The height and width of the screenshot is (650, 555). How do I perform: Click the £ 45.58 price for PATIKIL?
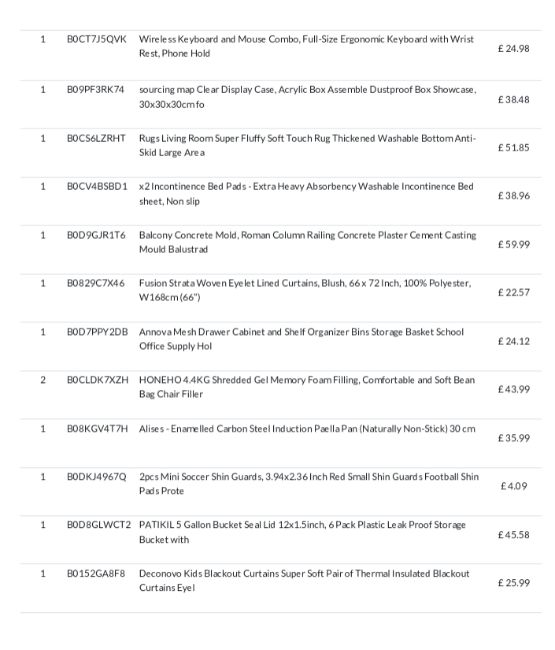click(514, 535)
